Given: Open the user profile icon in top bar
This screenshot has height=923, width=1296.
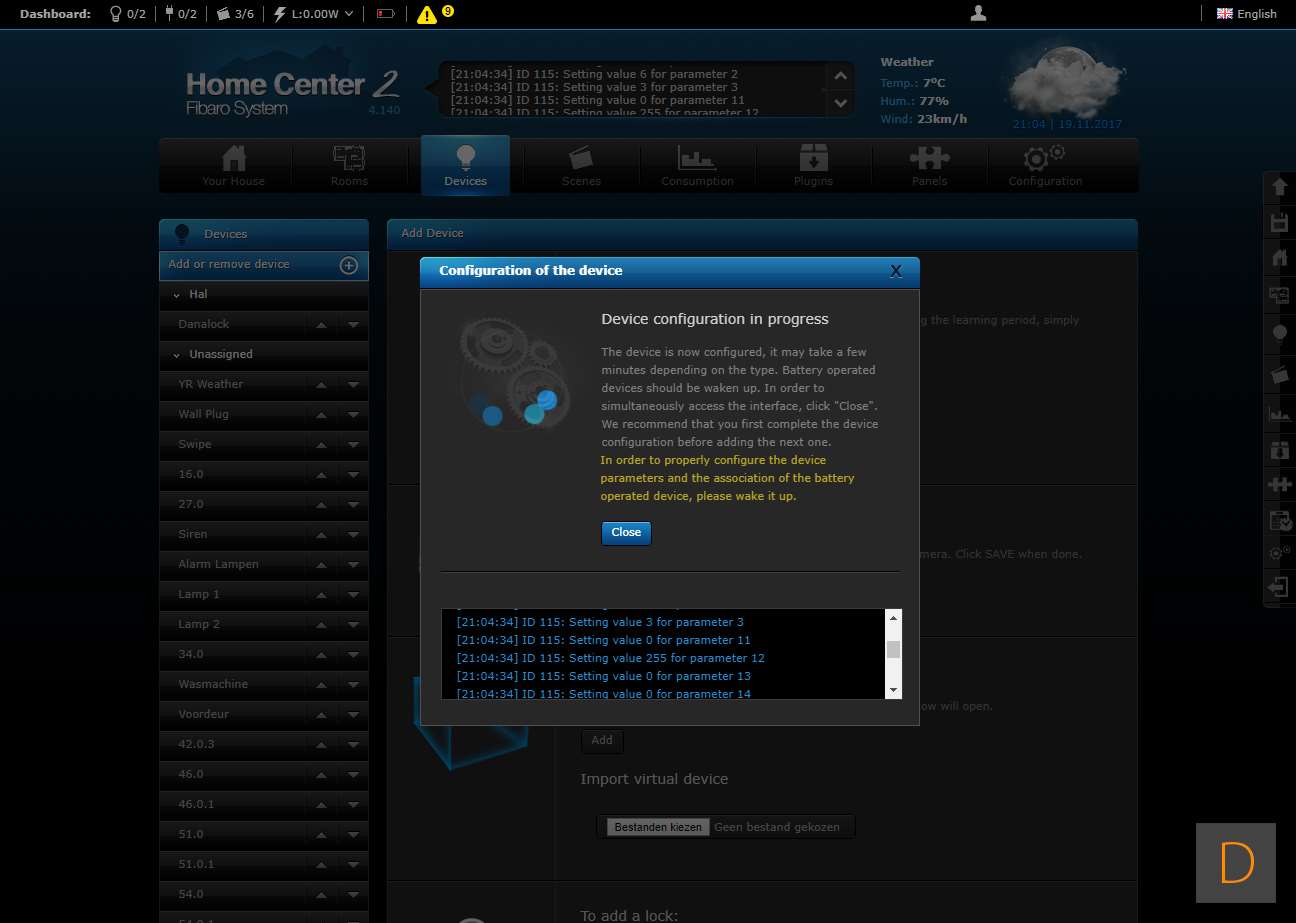Looking at the screenshot, I should 979,13.
